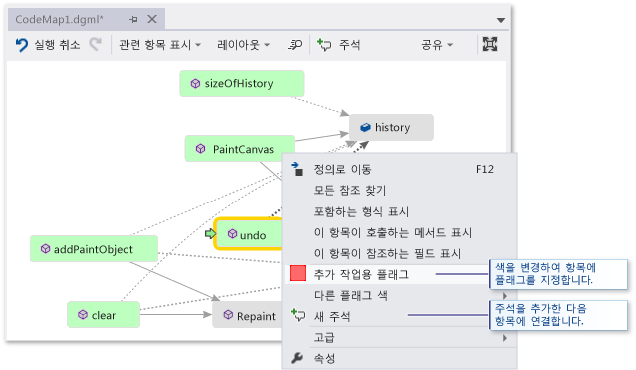Image resolution: width=636 pixels, height=370 pixels.
Task: Click the F12 shortcut text
Action: [x=485, y=169]
